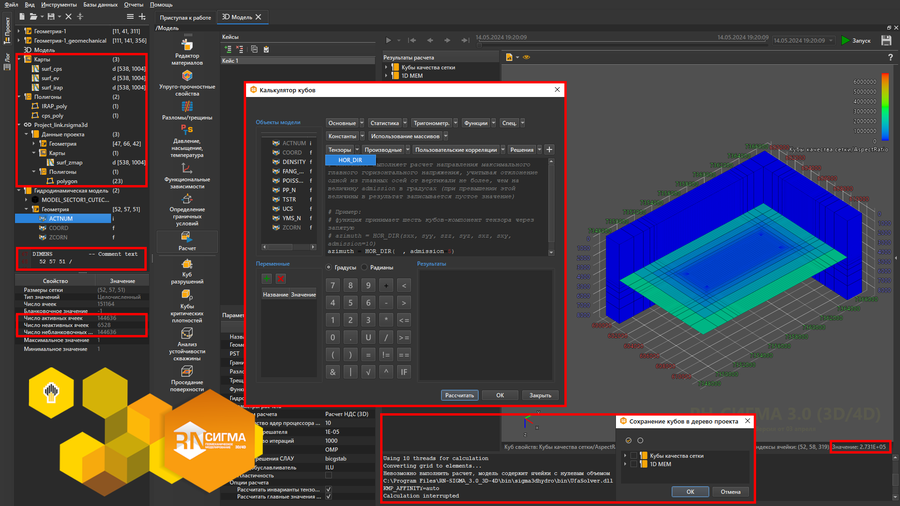Open the Редактор материалов tool
This screenshot has height=506, width=900.
187,50
